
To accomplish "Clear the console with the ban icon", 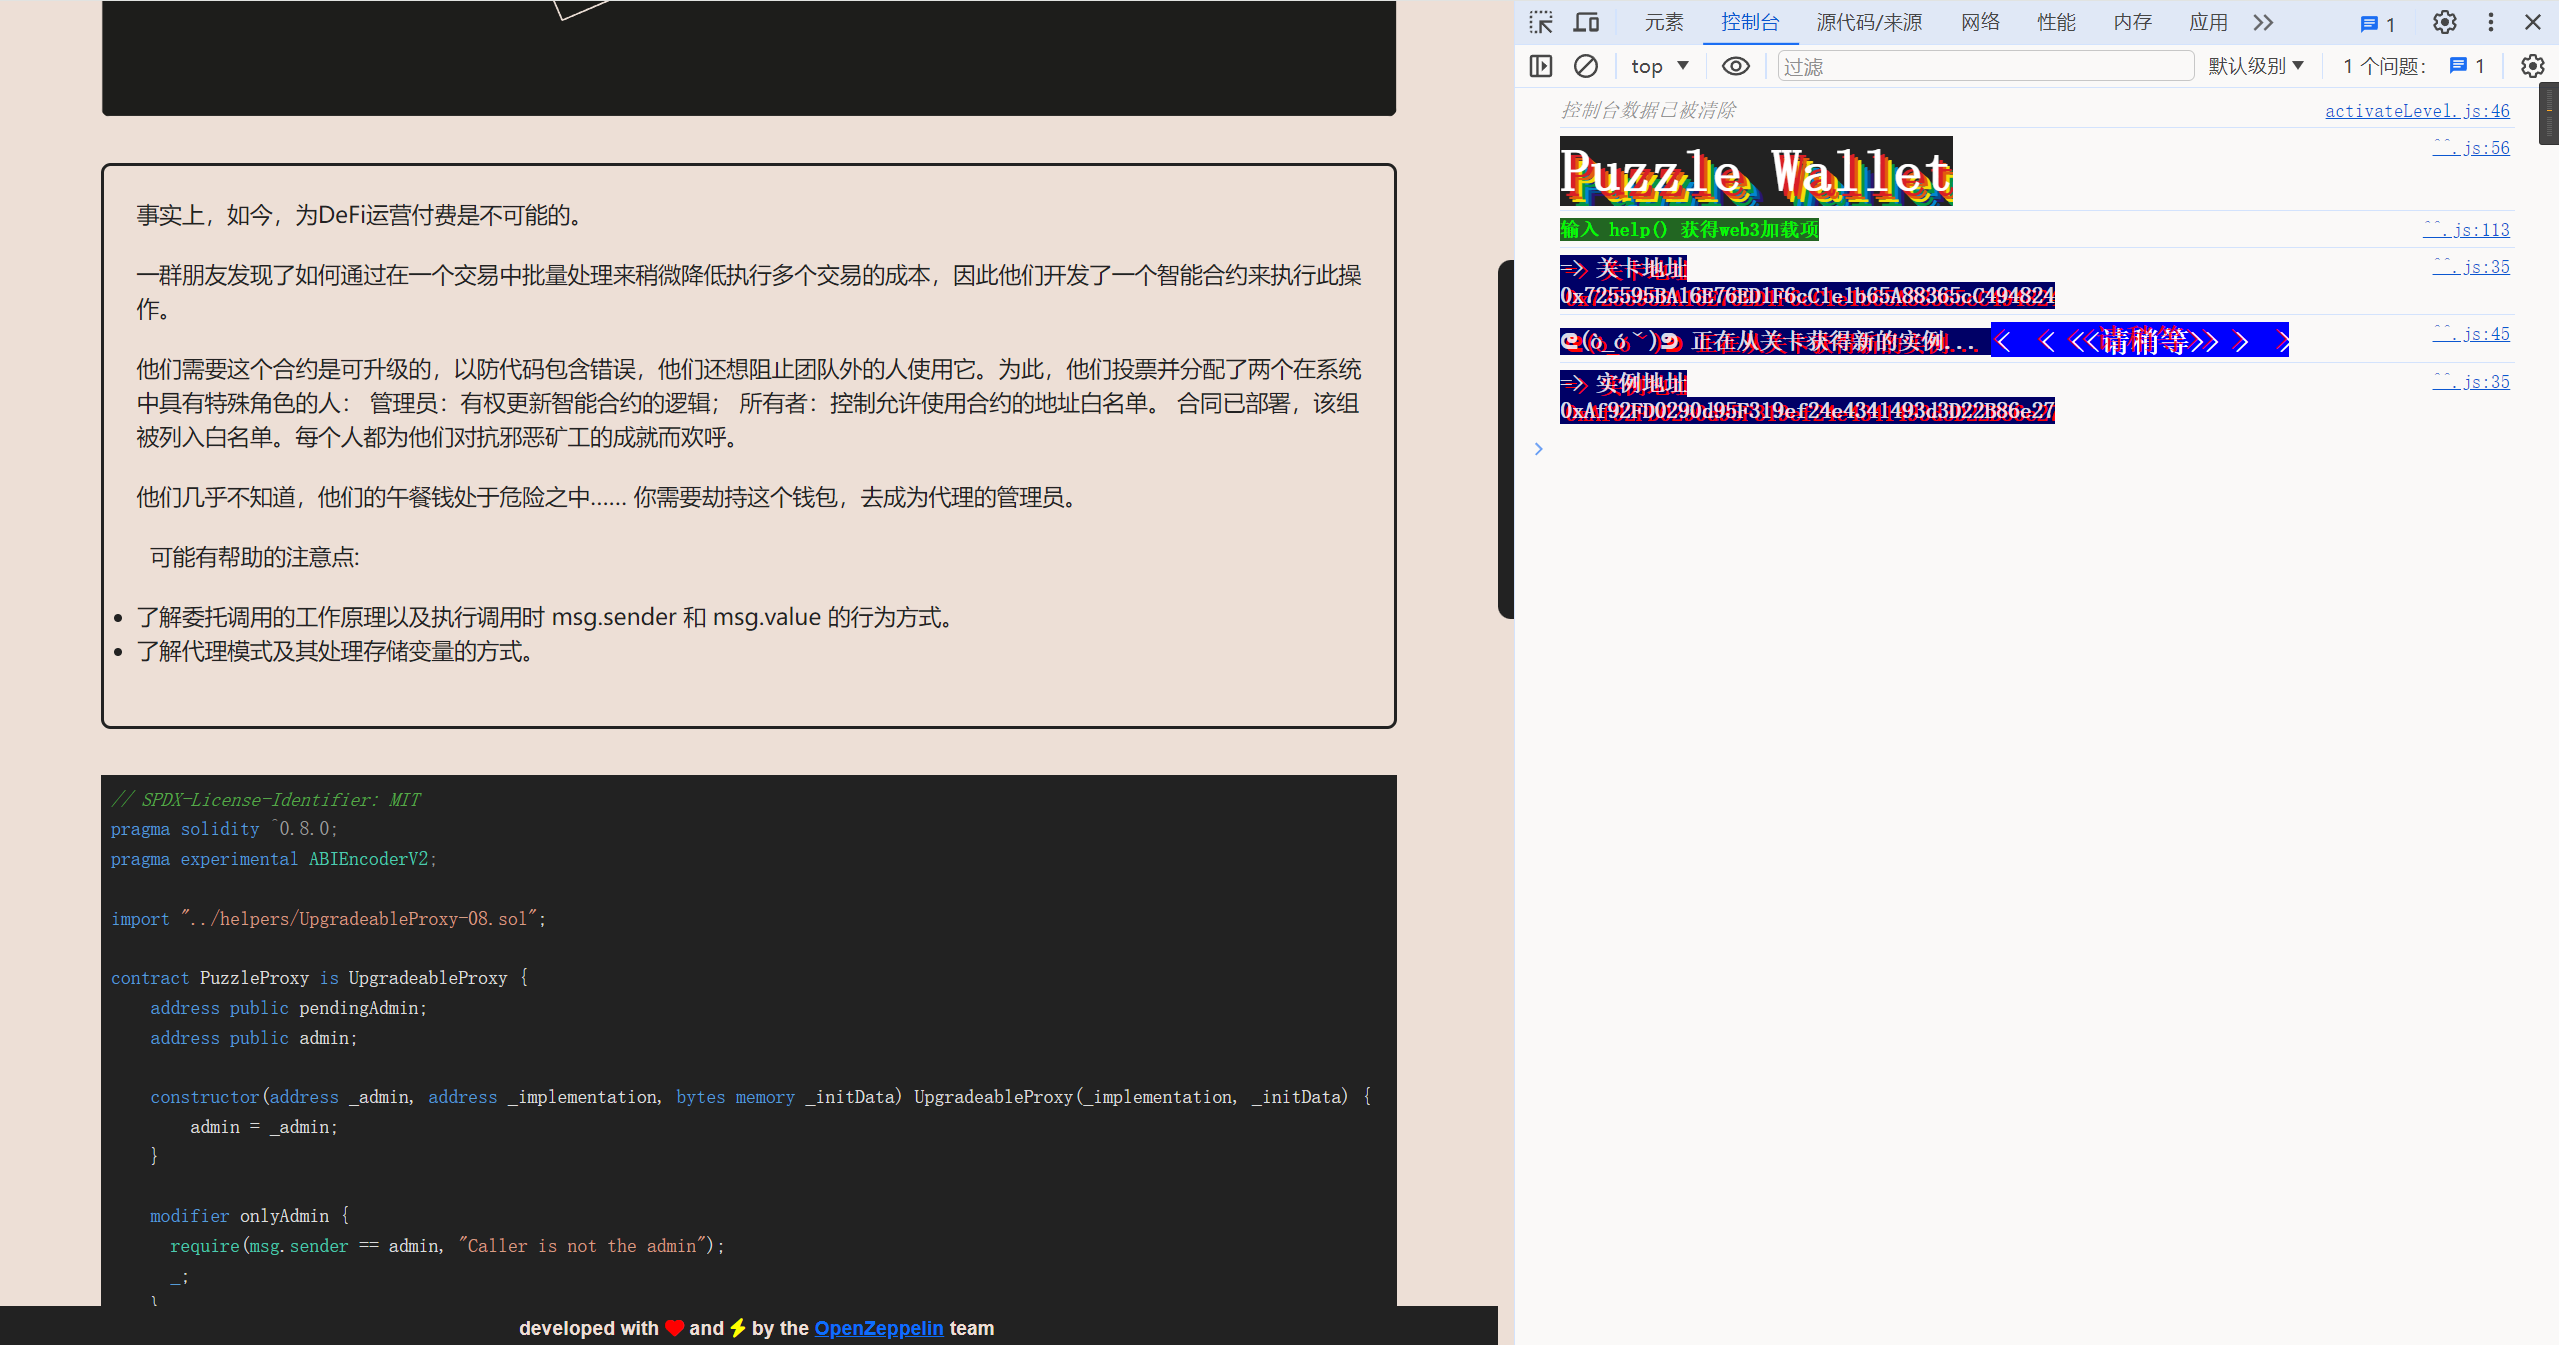I will coord(1586,66).
